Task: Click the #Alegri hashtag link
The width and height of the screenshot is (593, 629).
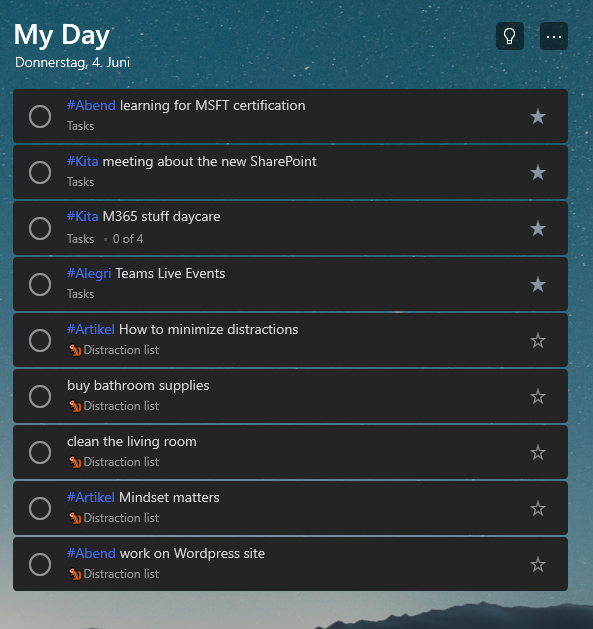Action: (x=89, y=274)
